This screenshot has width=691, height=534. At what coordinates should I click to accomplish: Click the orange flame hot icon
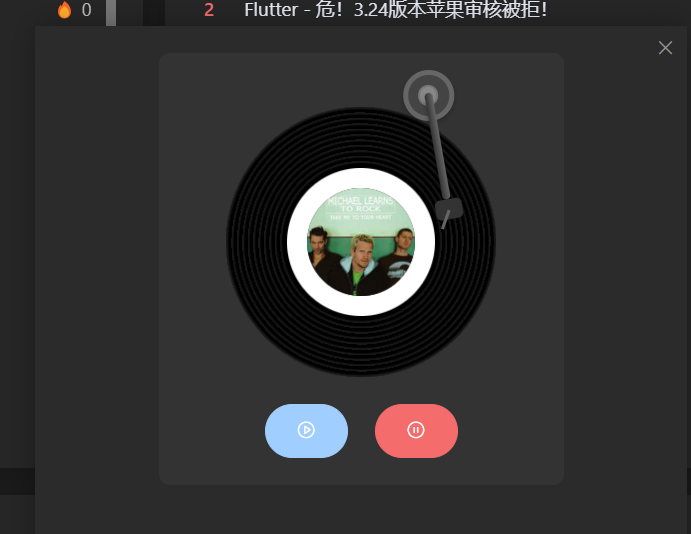[64, 10]
